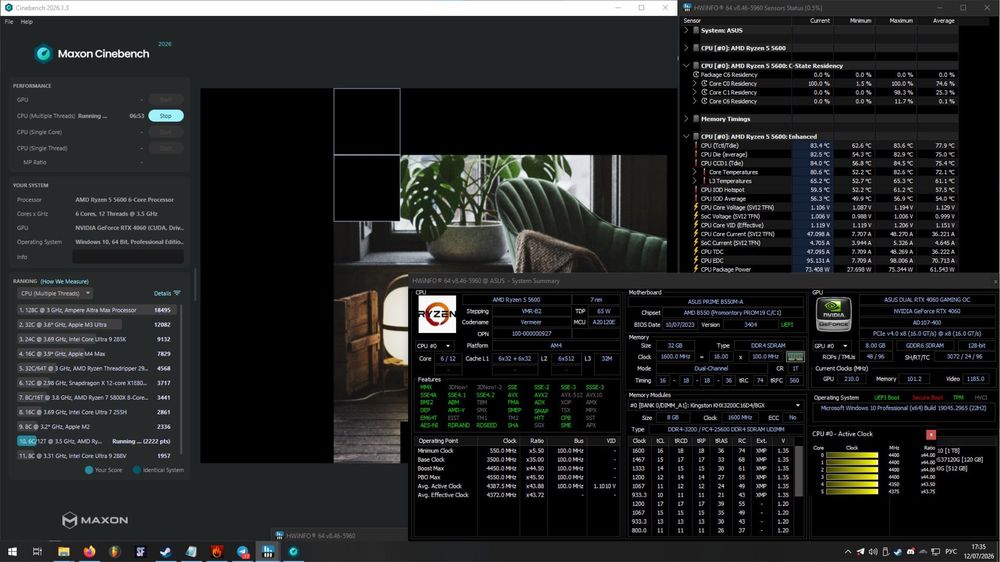Viewport: 1000px width, 562px height.
Task: Expand Core C0 Residency row
Action: click(695, 84)
